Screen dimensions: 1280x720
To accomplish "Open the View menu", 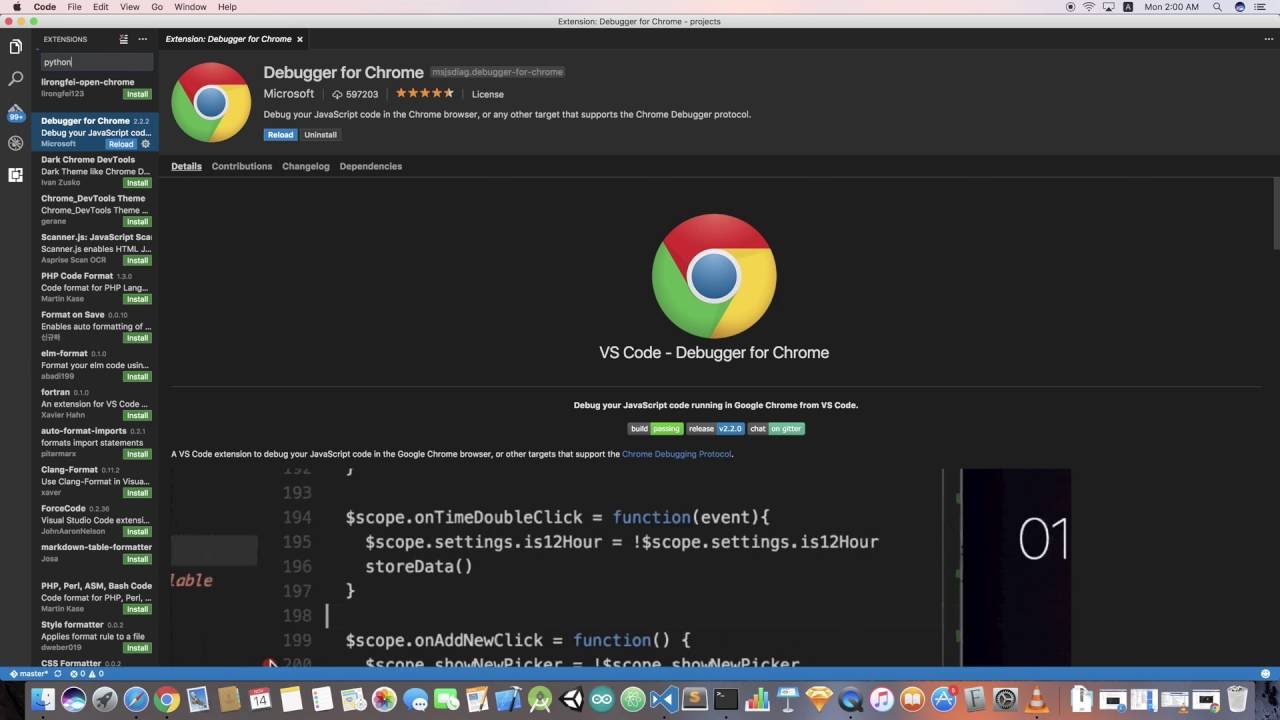I will tap(130, 7).
